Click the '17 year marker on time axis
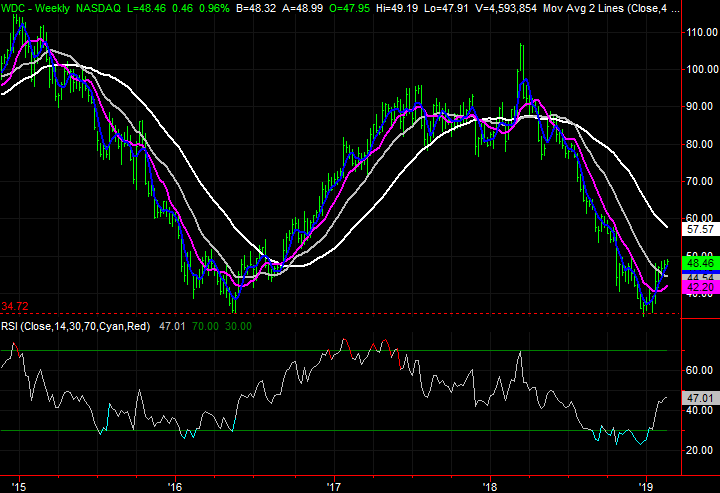Screen dimensions: 720x493 [x=334, y=484]
